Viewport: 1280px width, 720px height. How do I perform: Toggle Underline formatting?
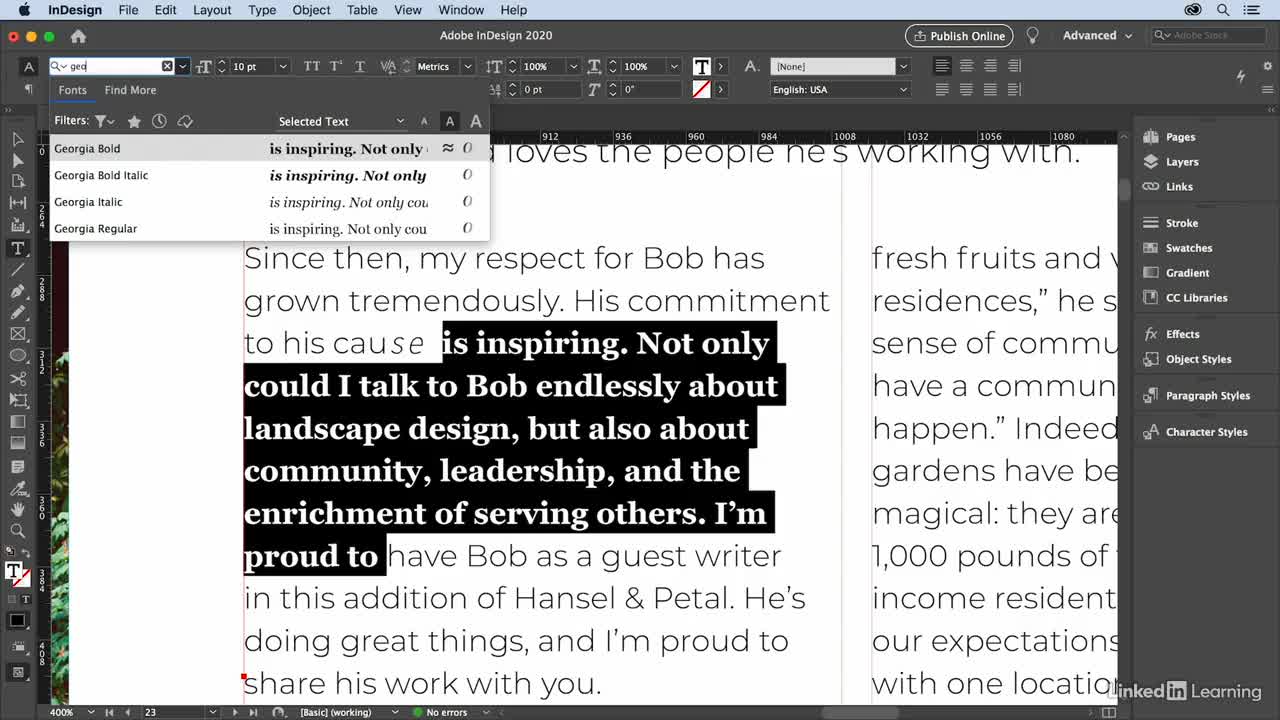(x=360, y=66)
